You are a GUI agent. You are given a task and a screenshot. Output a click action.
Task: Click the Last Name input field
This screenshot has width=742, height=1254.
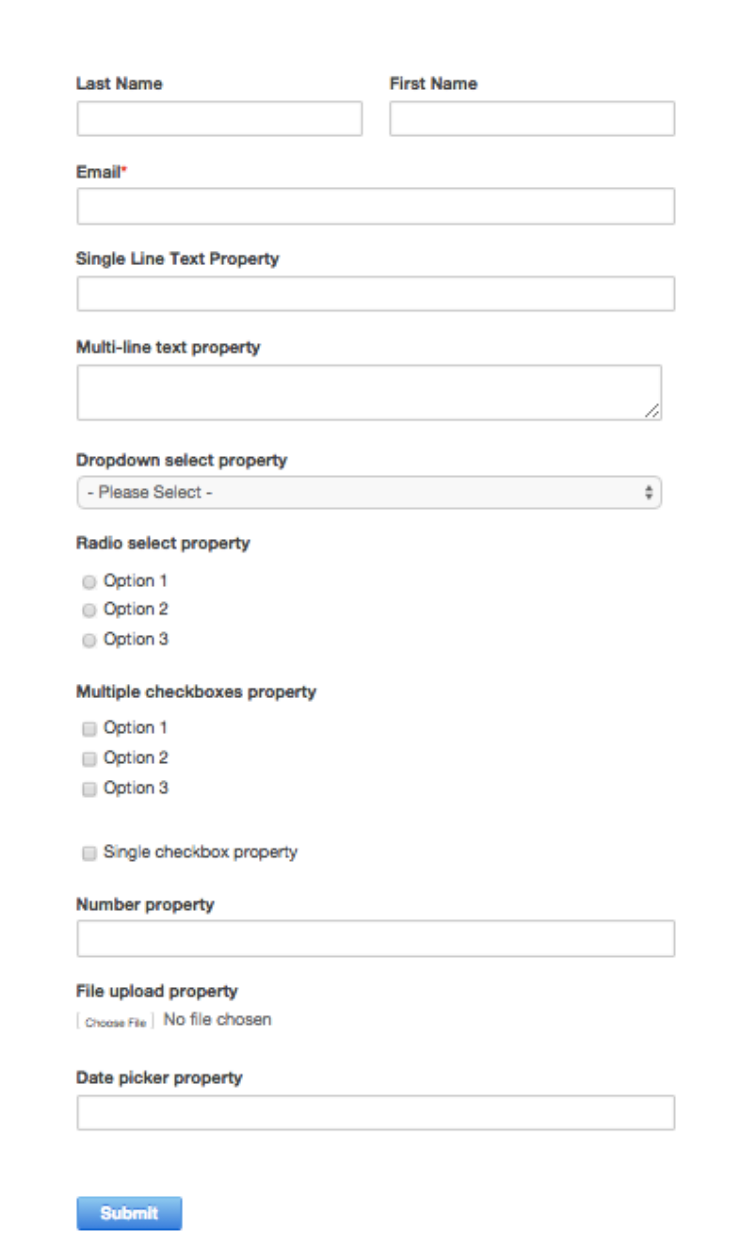(219, 119)
